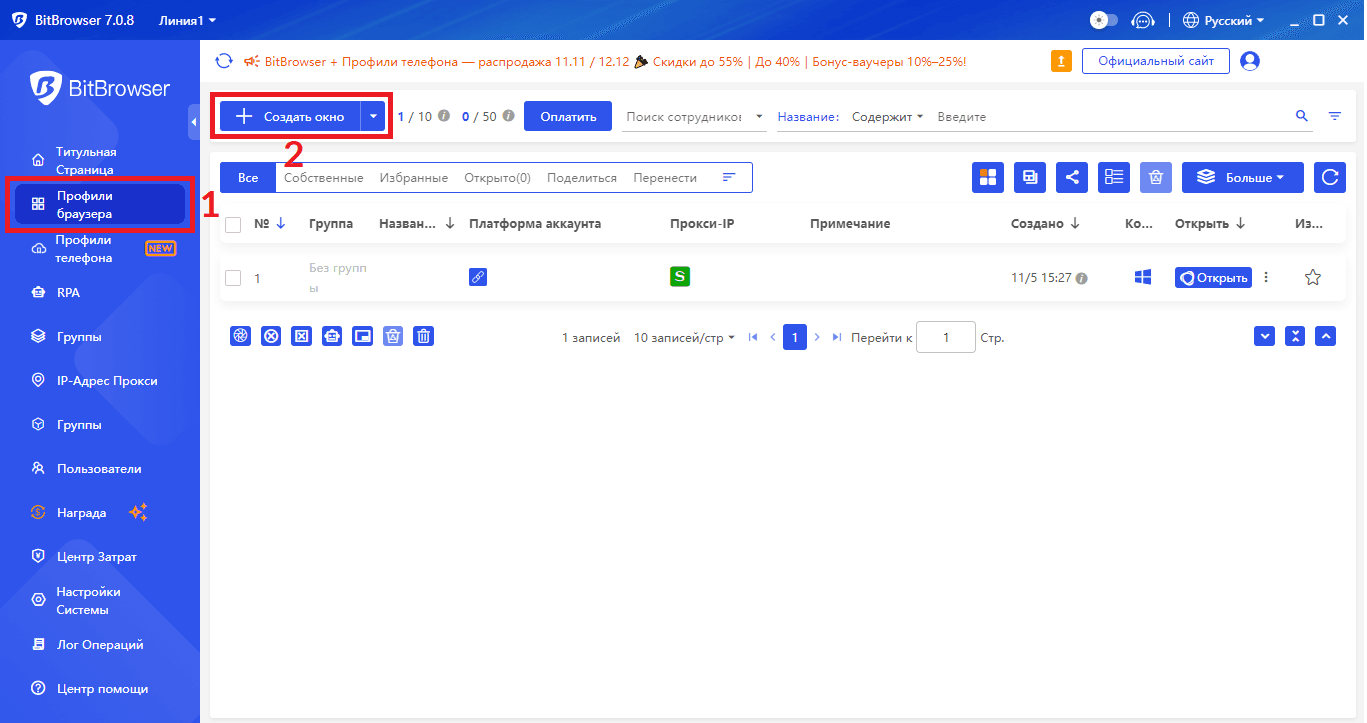Click the user account avatar icon
The width and height of the screenshot is (1367, 723).
[1249, 61]
